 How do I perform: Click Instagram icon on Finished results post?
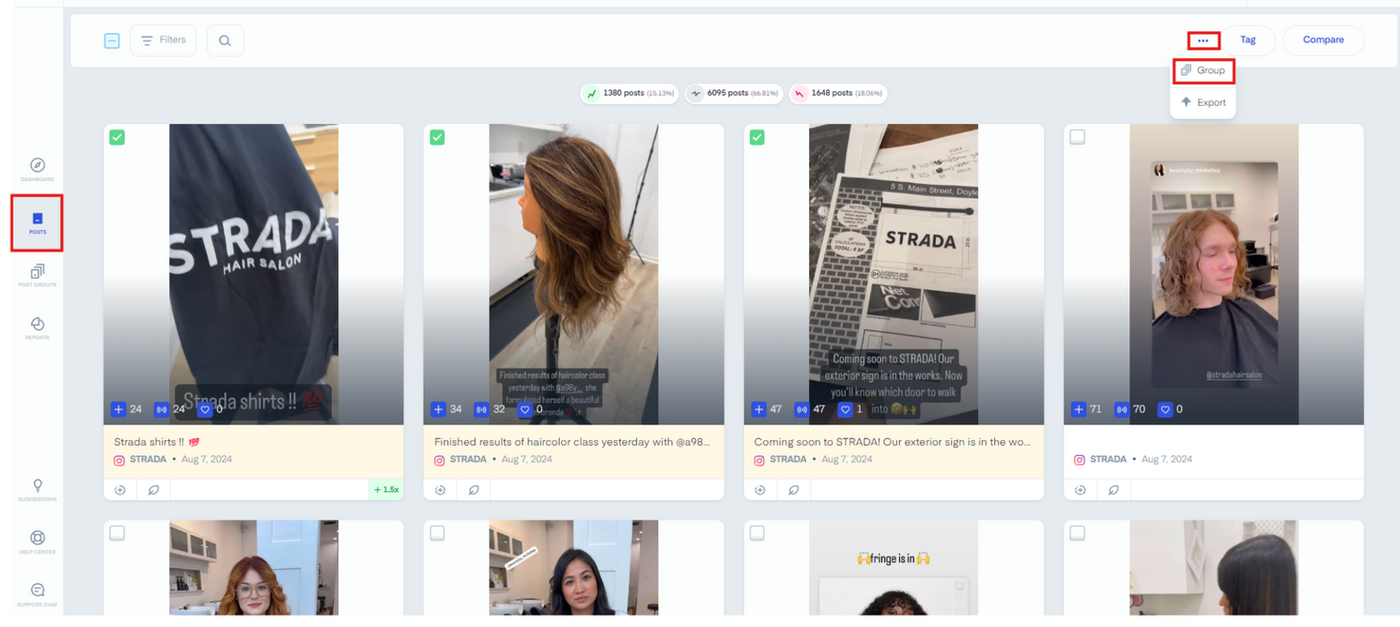(439, 460)
